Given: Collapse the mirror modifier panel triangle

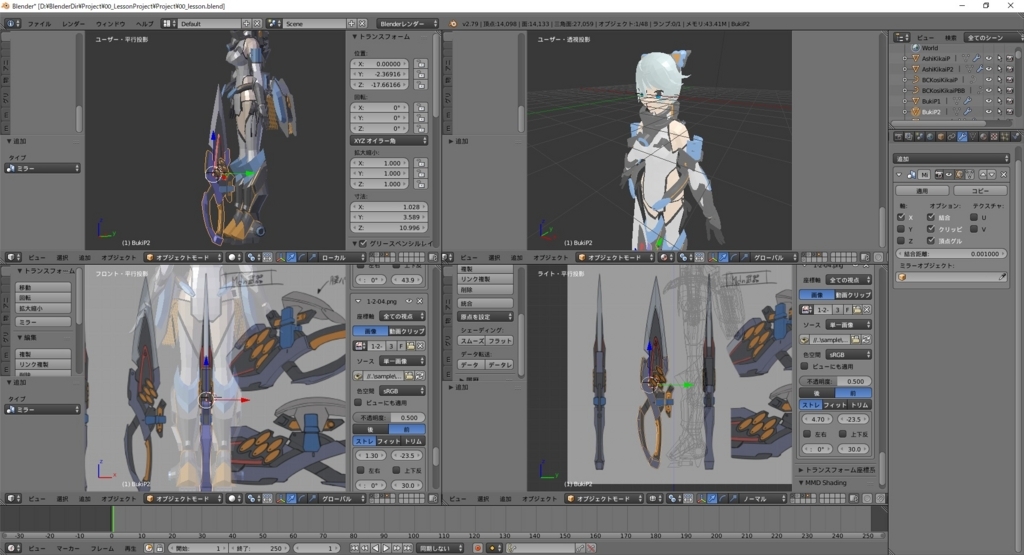Looking at the screenshot, I should click(x=899, y=174).
